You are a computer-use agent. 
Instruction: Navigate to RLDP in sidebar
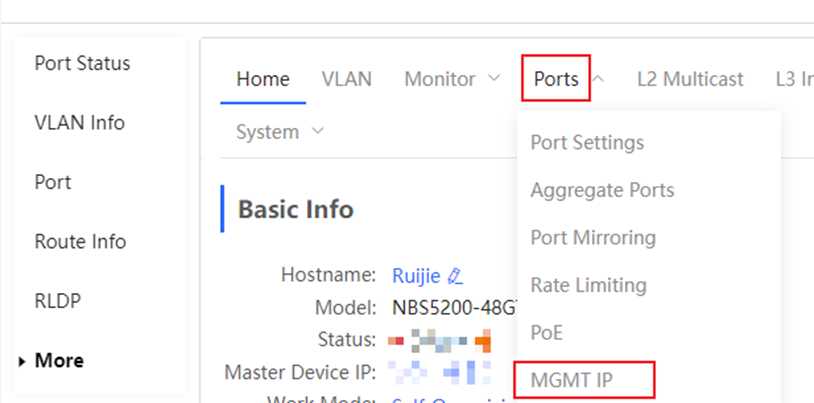click(57, 301)
